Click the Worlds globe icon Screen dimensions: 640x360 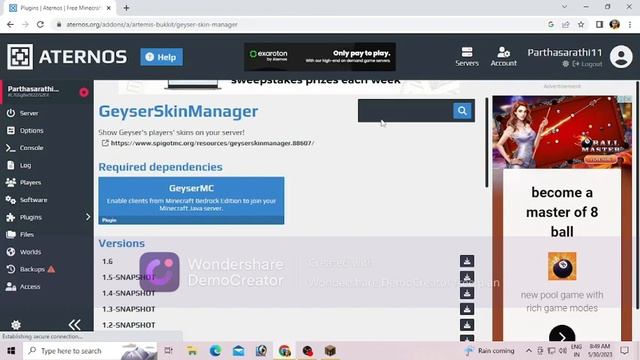coord(11,252)
